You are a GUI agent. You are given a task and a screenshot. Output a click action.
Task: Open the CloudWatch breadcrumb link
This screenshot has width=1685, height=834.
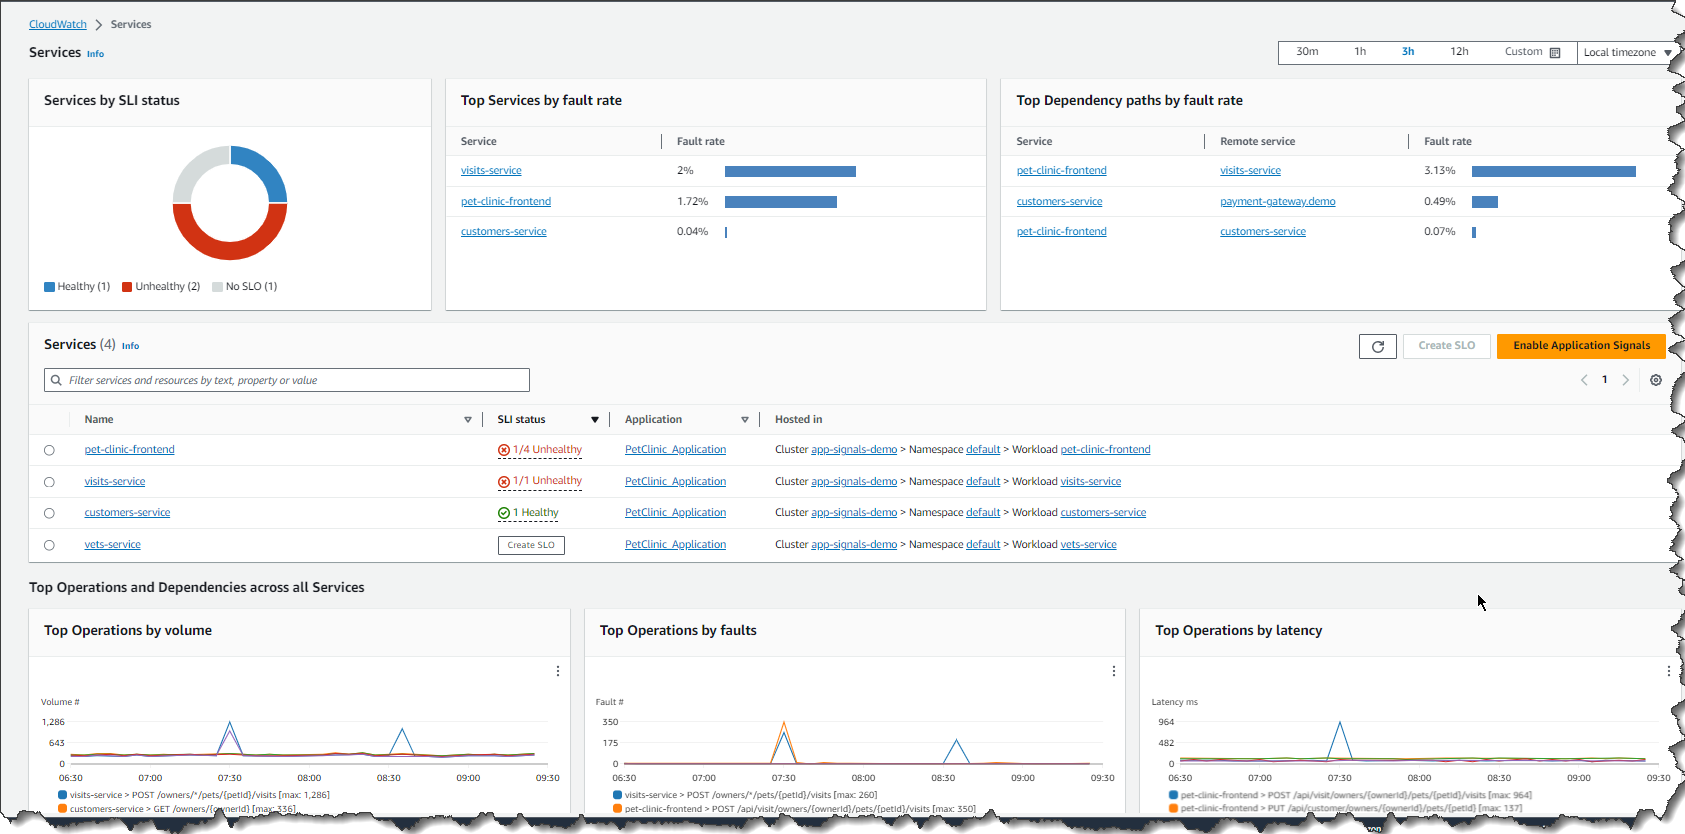pos(58,24)
